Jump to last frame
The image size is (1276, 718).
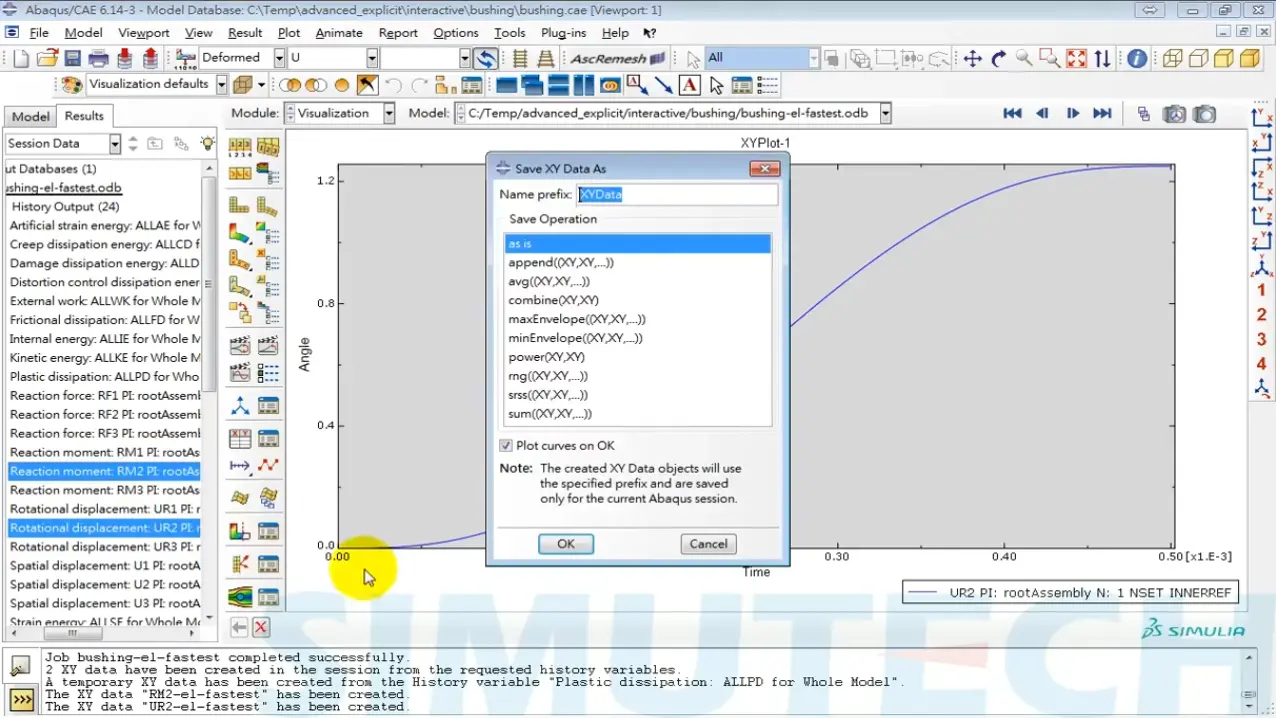coord(1102,114)
